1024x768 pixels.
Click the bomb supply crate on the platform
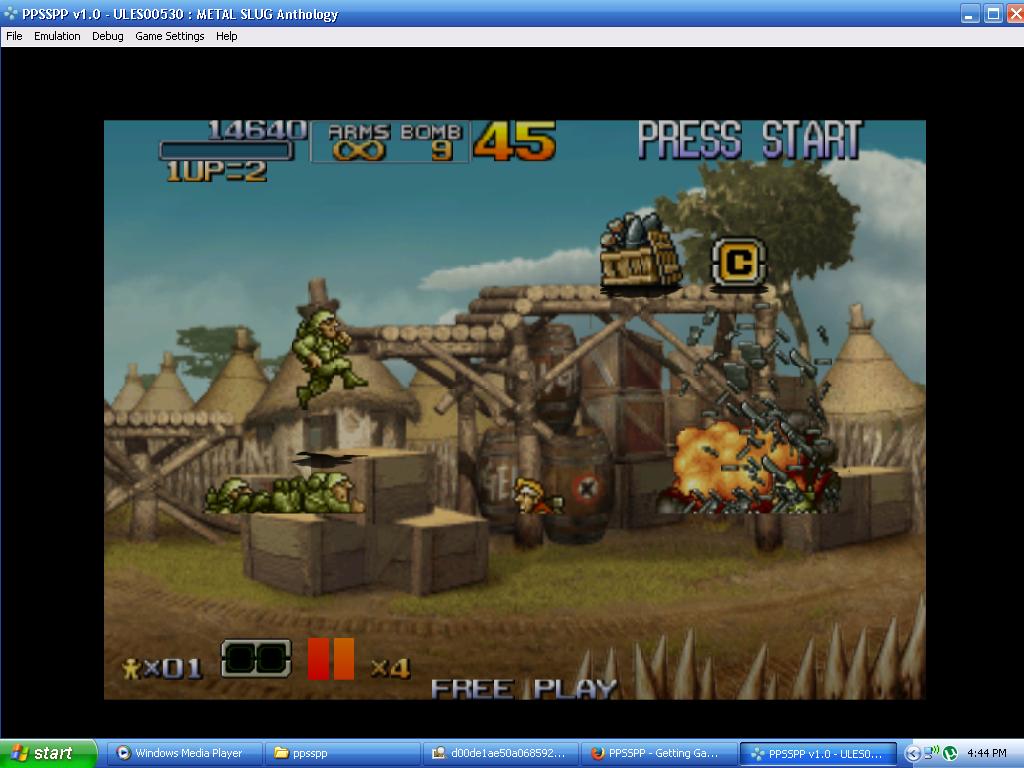coord(640,256)
